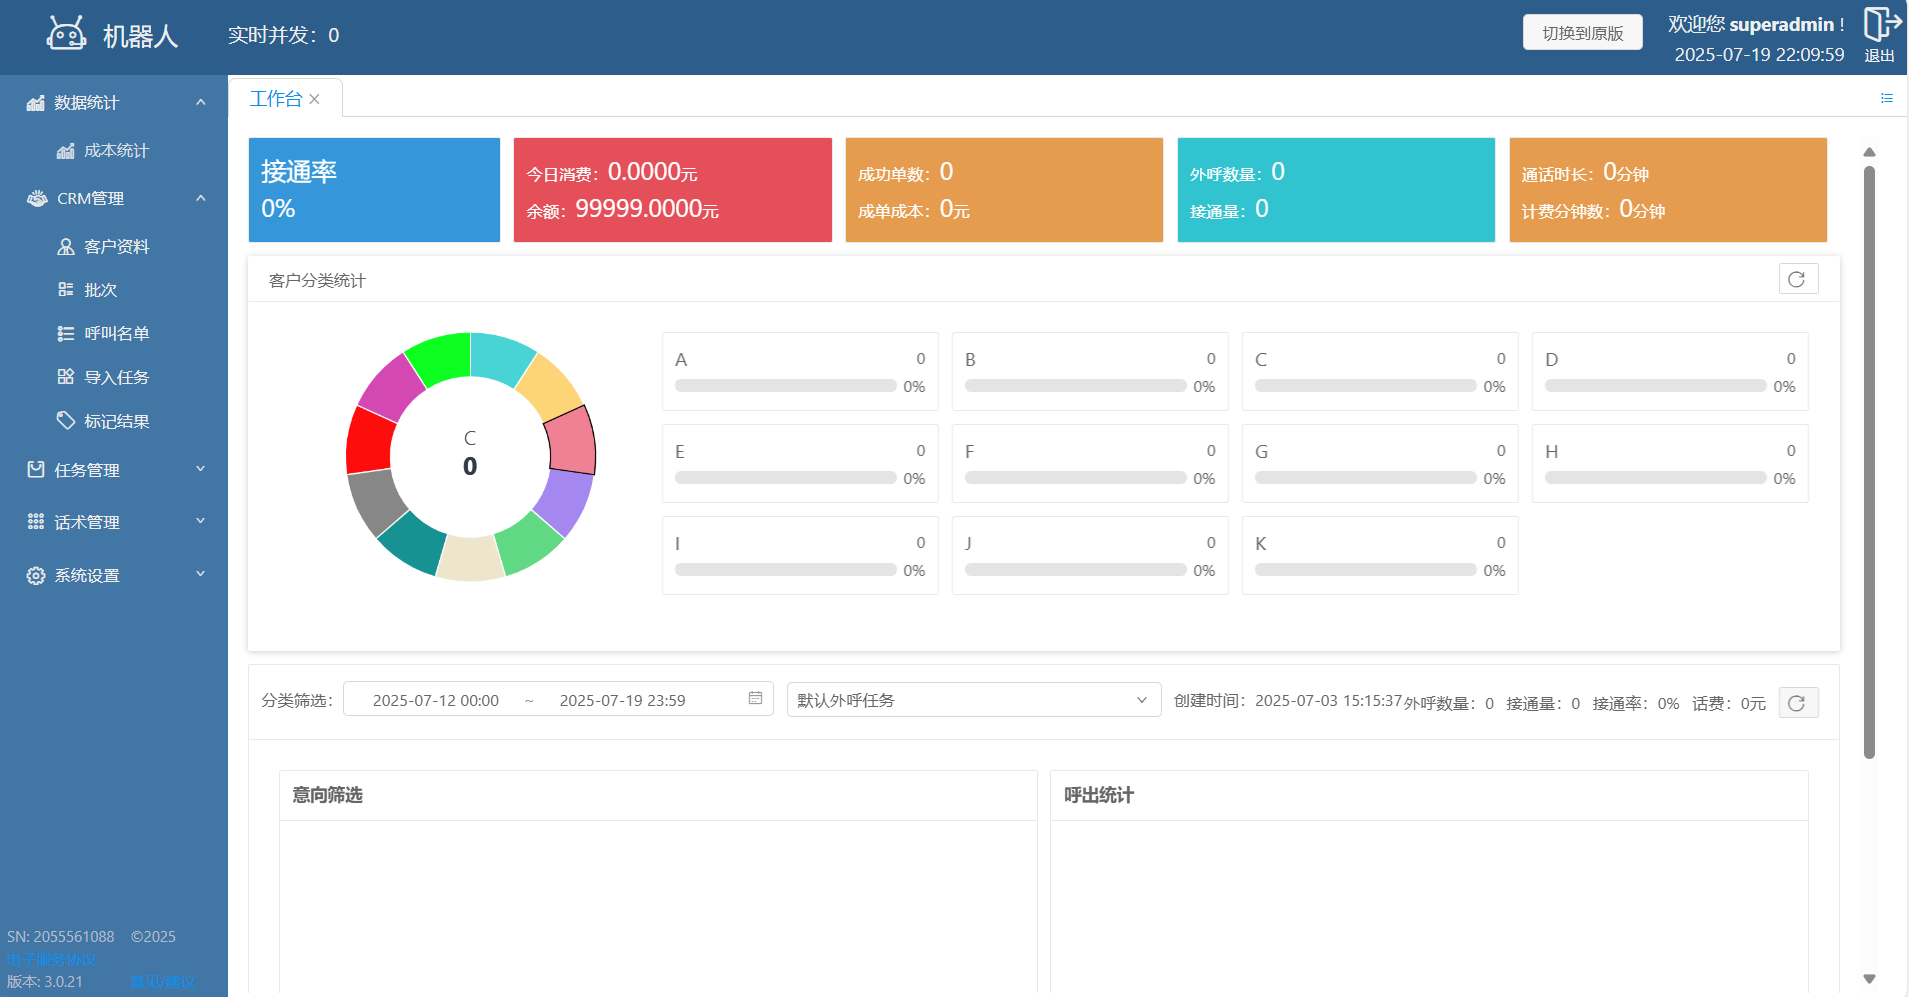Viewport: 1909px width, 997px height.
Task: Click the logout door icon
Action: pos(1881,24)
